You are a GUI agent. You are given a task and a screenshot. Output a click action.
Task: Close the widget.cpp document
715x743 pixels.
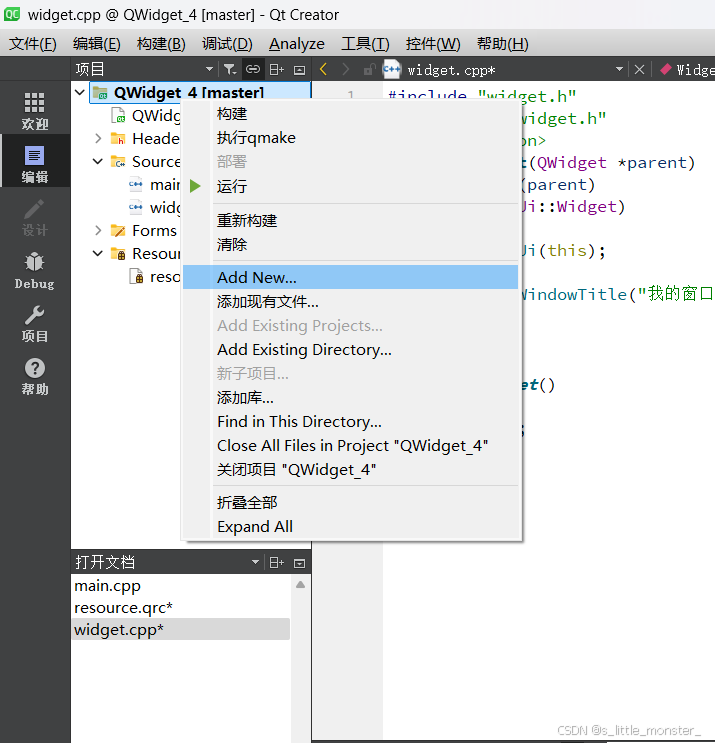[x=639, y=70]
